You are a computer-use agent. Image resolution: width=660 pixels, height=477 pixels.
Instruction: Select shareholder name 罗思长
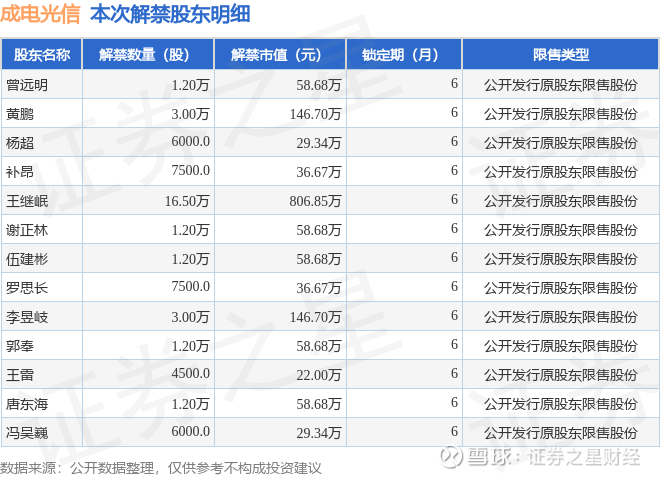[27, 288]
